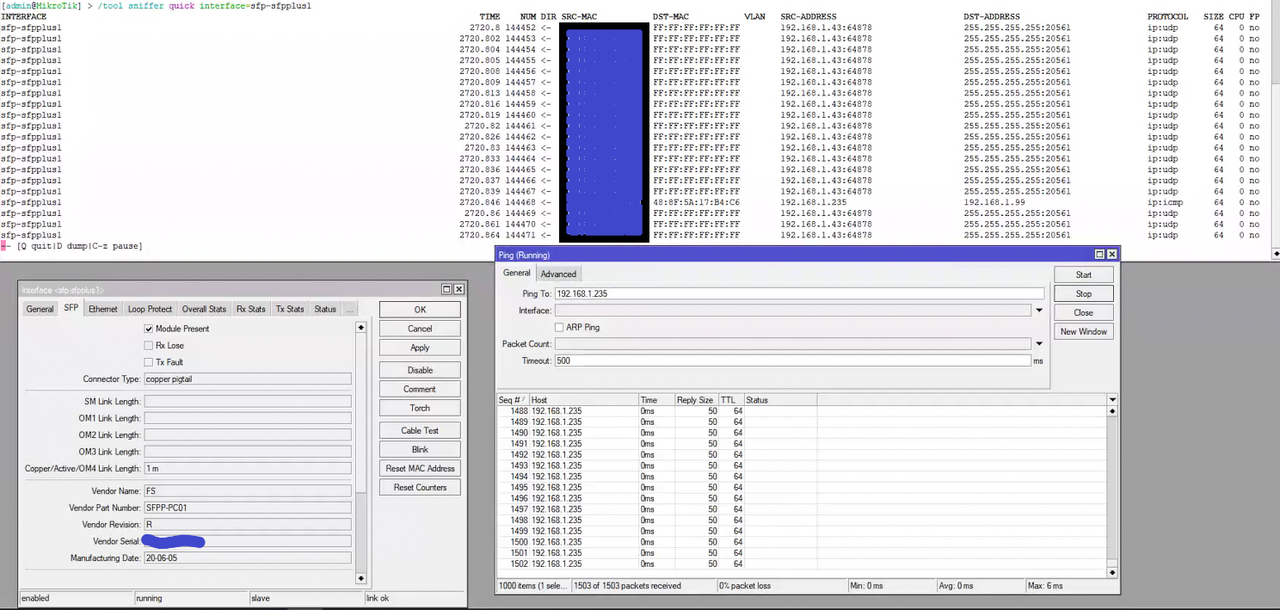Sort ping results by TTL column
The image size is (1280, 610).
click(731, 400)
